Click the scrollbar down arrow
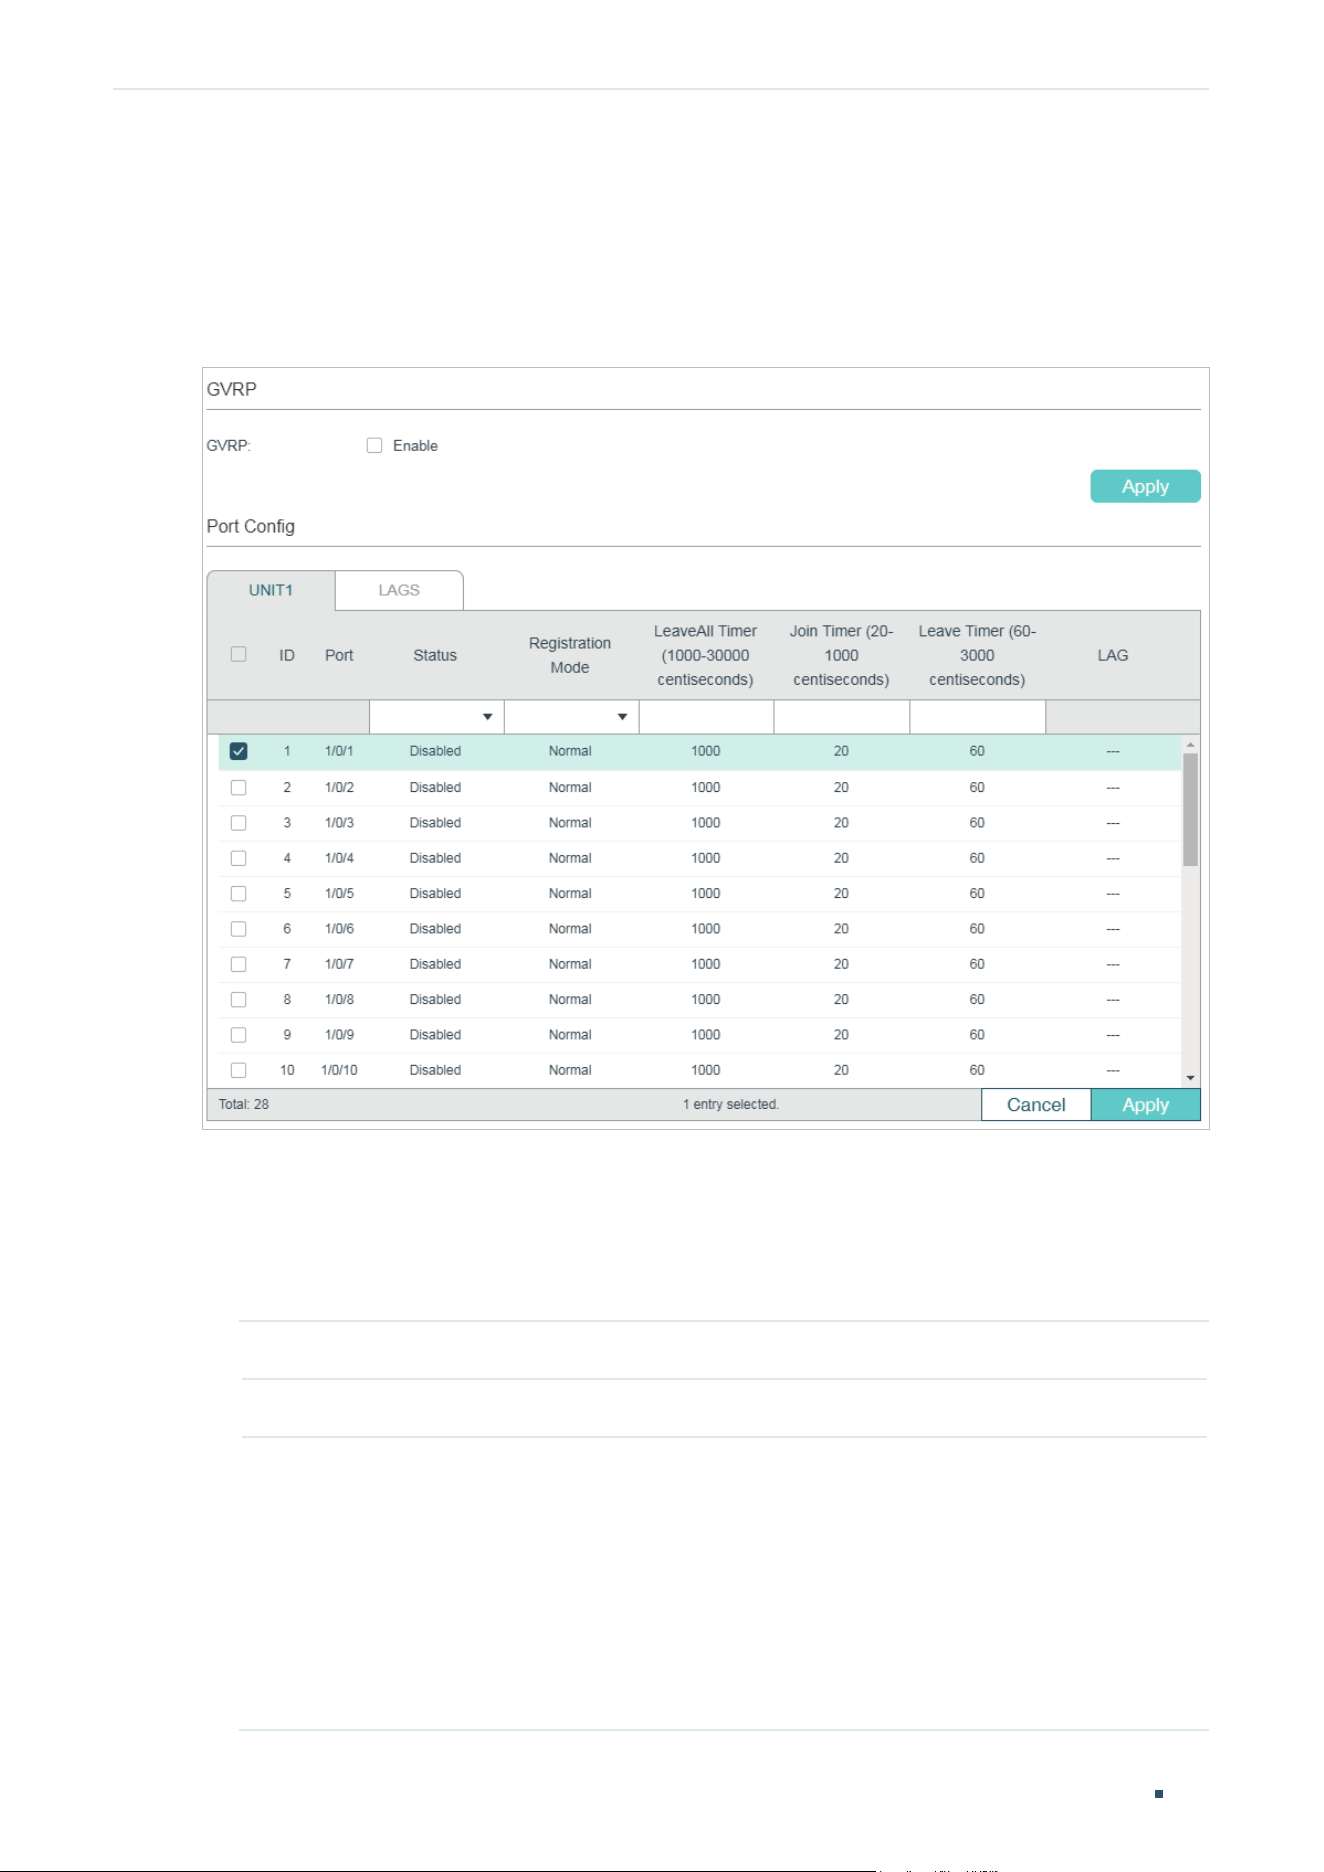Image resolution: width=1324 pixels, height=1872 pixels. tap(1190, 1078)
